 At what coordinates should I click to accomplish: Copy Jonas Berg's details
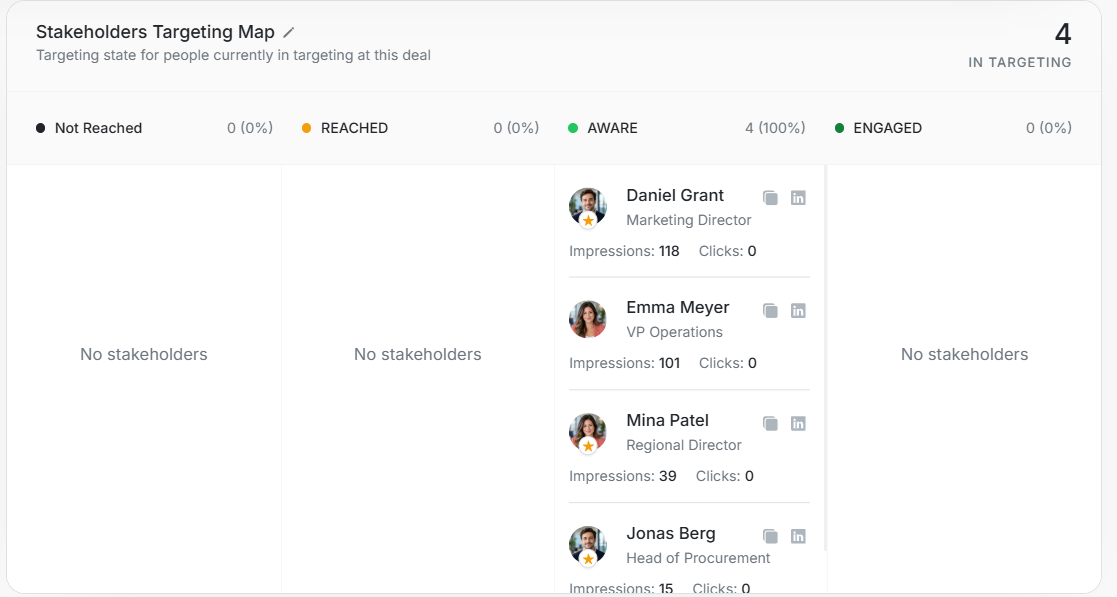pyautogui.click(x=770, y=536)
